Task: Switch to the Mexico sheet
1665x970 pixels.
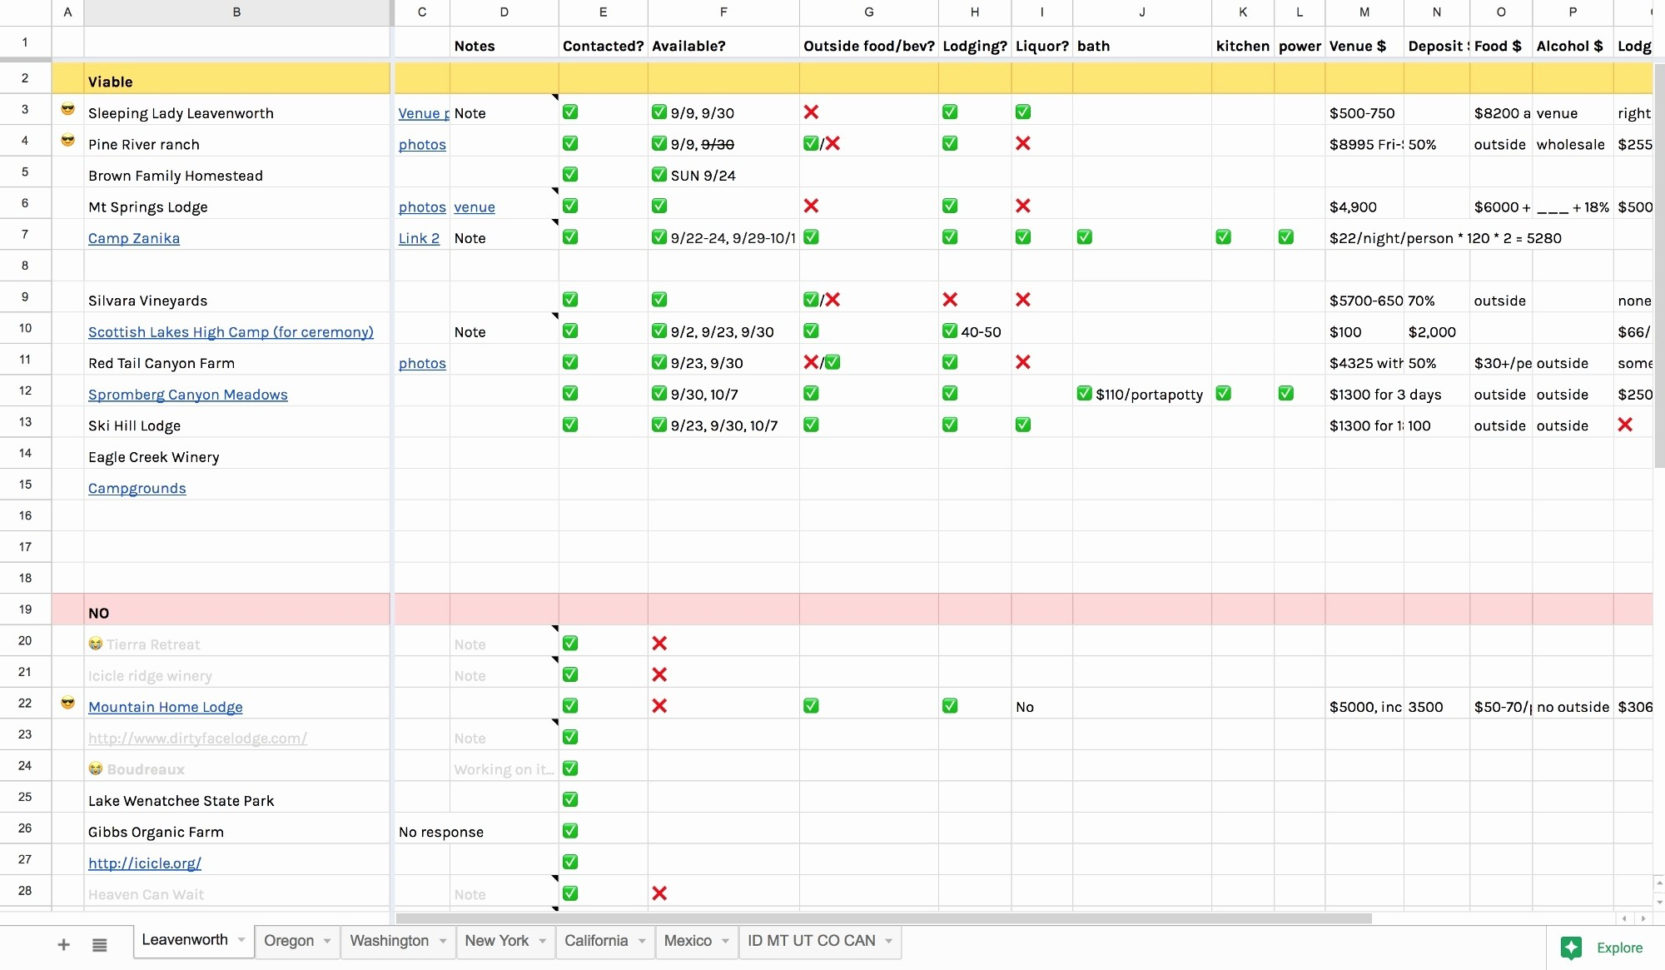Action: click(688, 941)
